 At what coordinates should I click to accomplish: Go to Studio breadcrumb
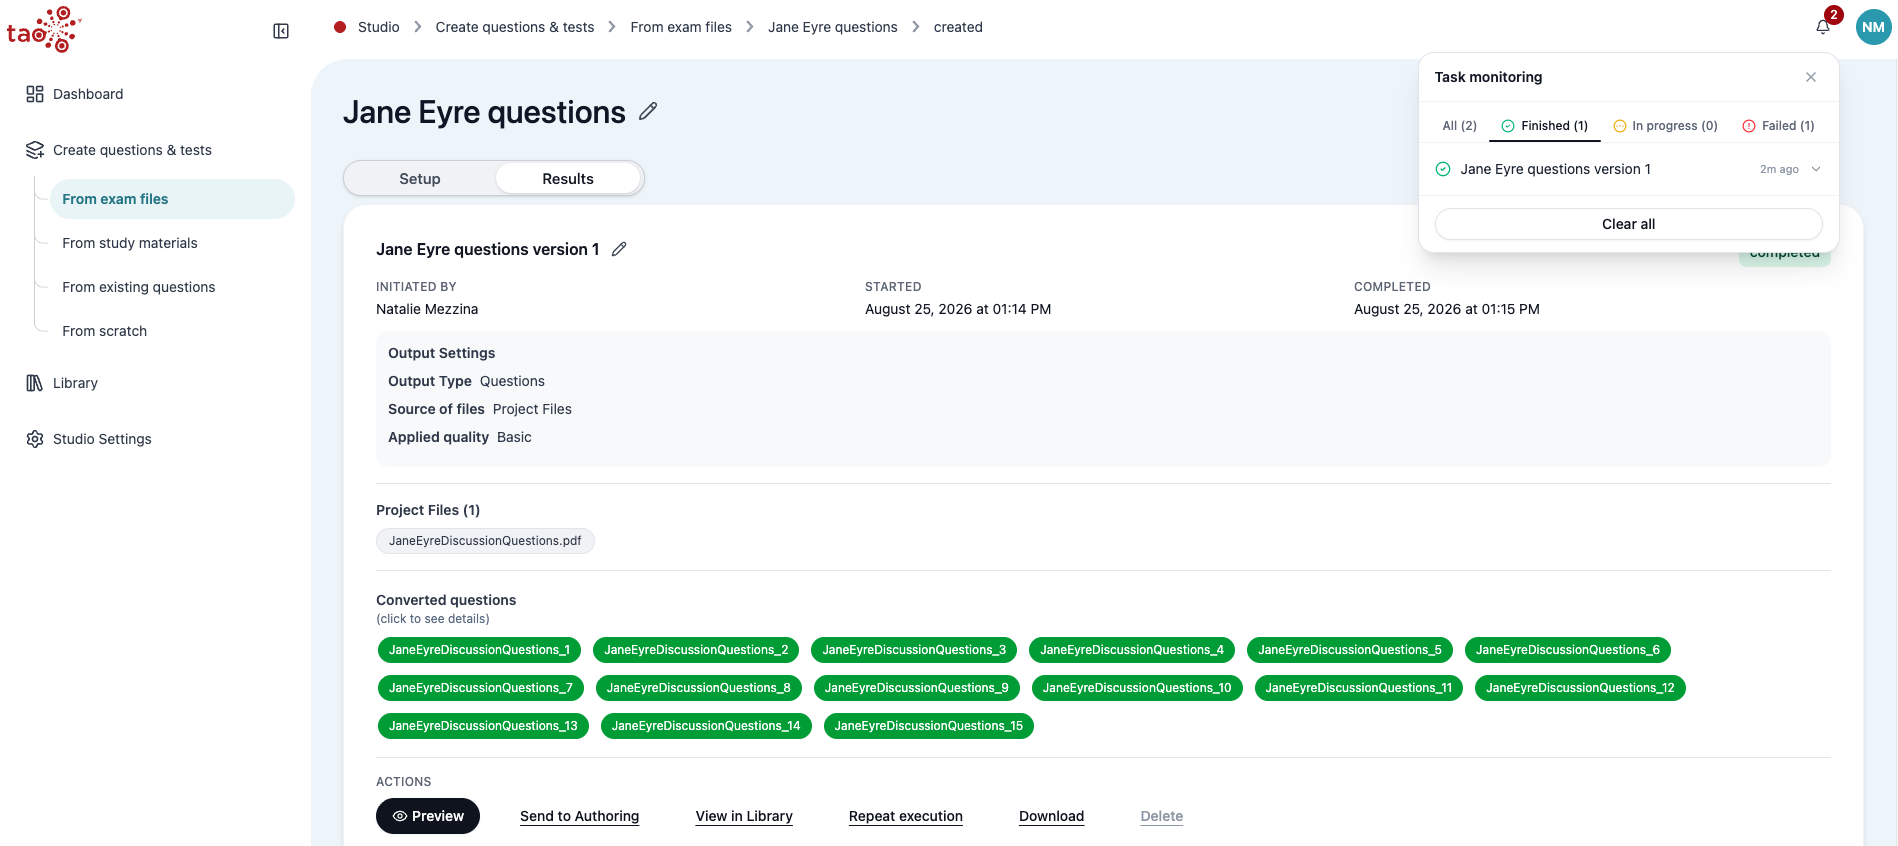(x=379, y=27)
